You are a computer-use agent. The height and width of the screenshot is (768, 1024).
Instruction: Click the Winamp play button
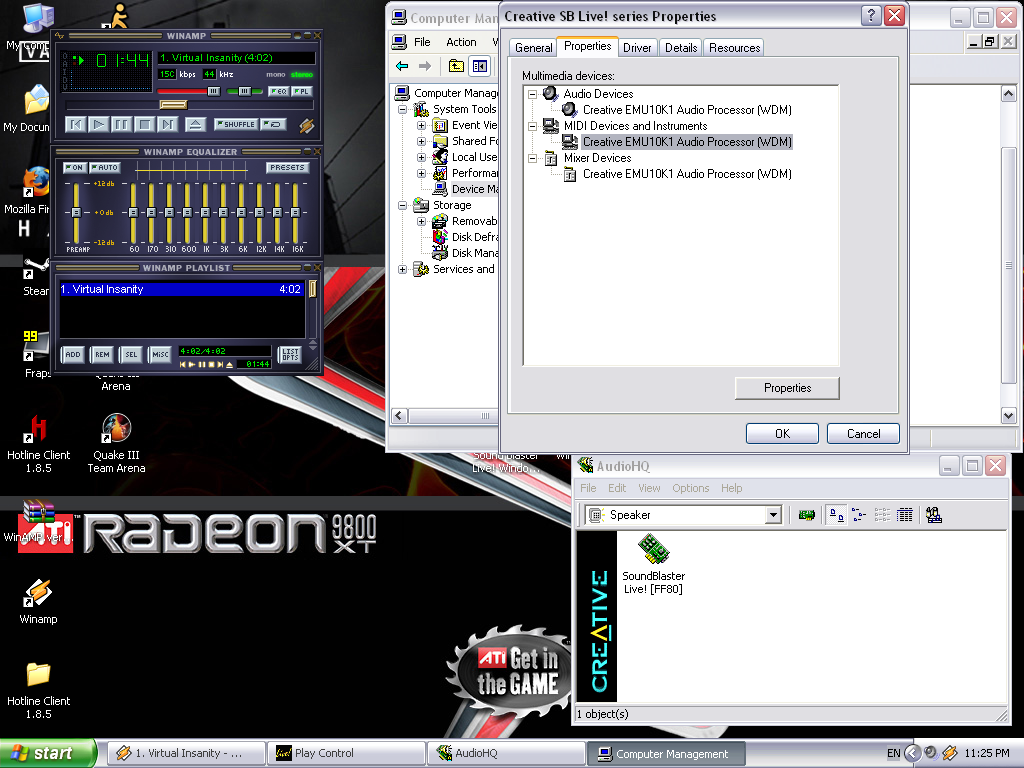[98, 124]
